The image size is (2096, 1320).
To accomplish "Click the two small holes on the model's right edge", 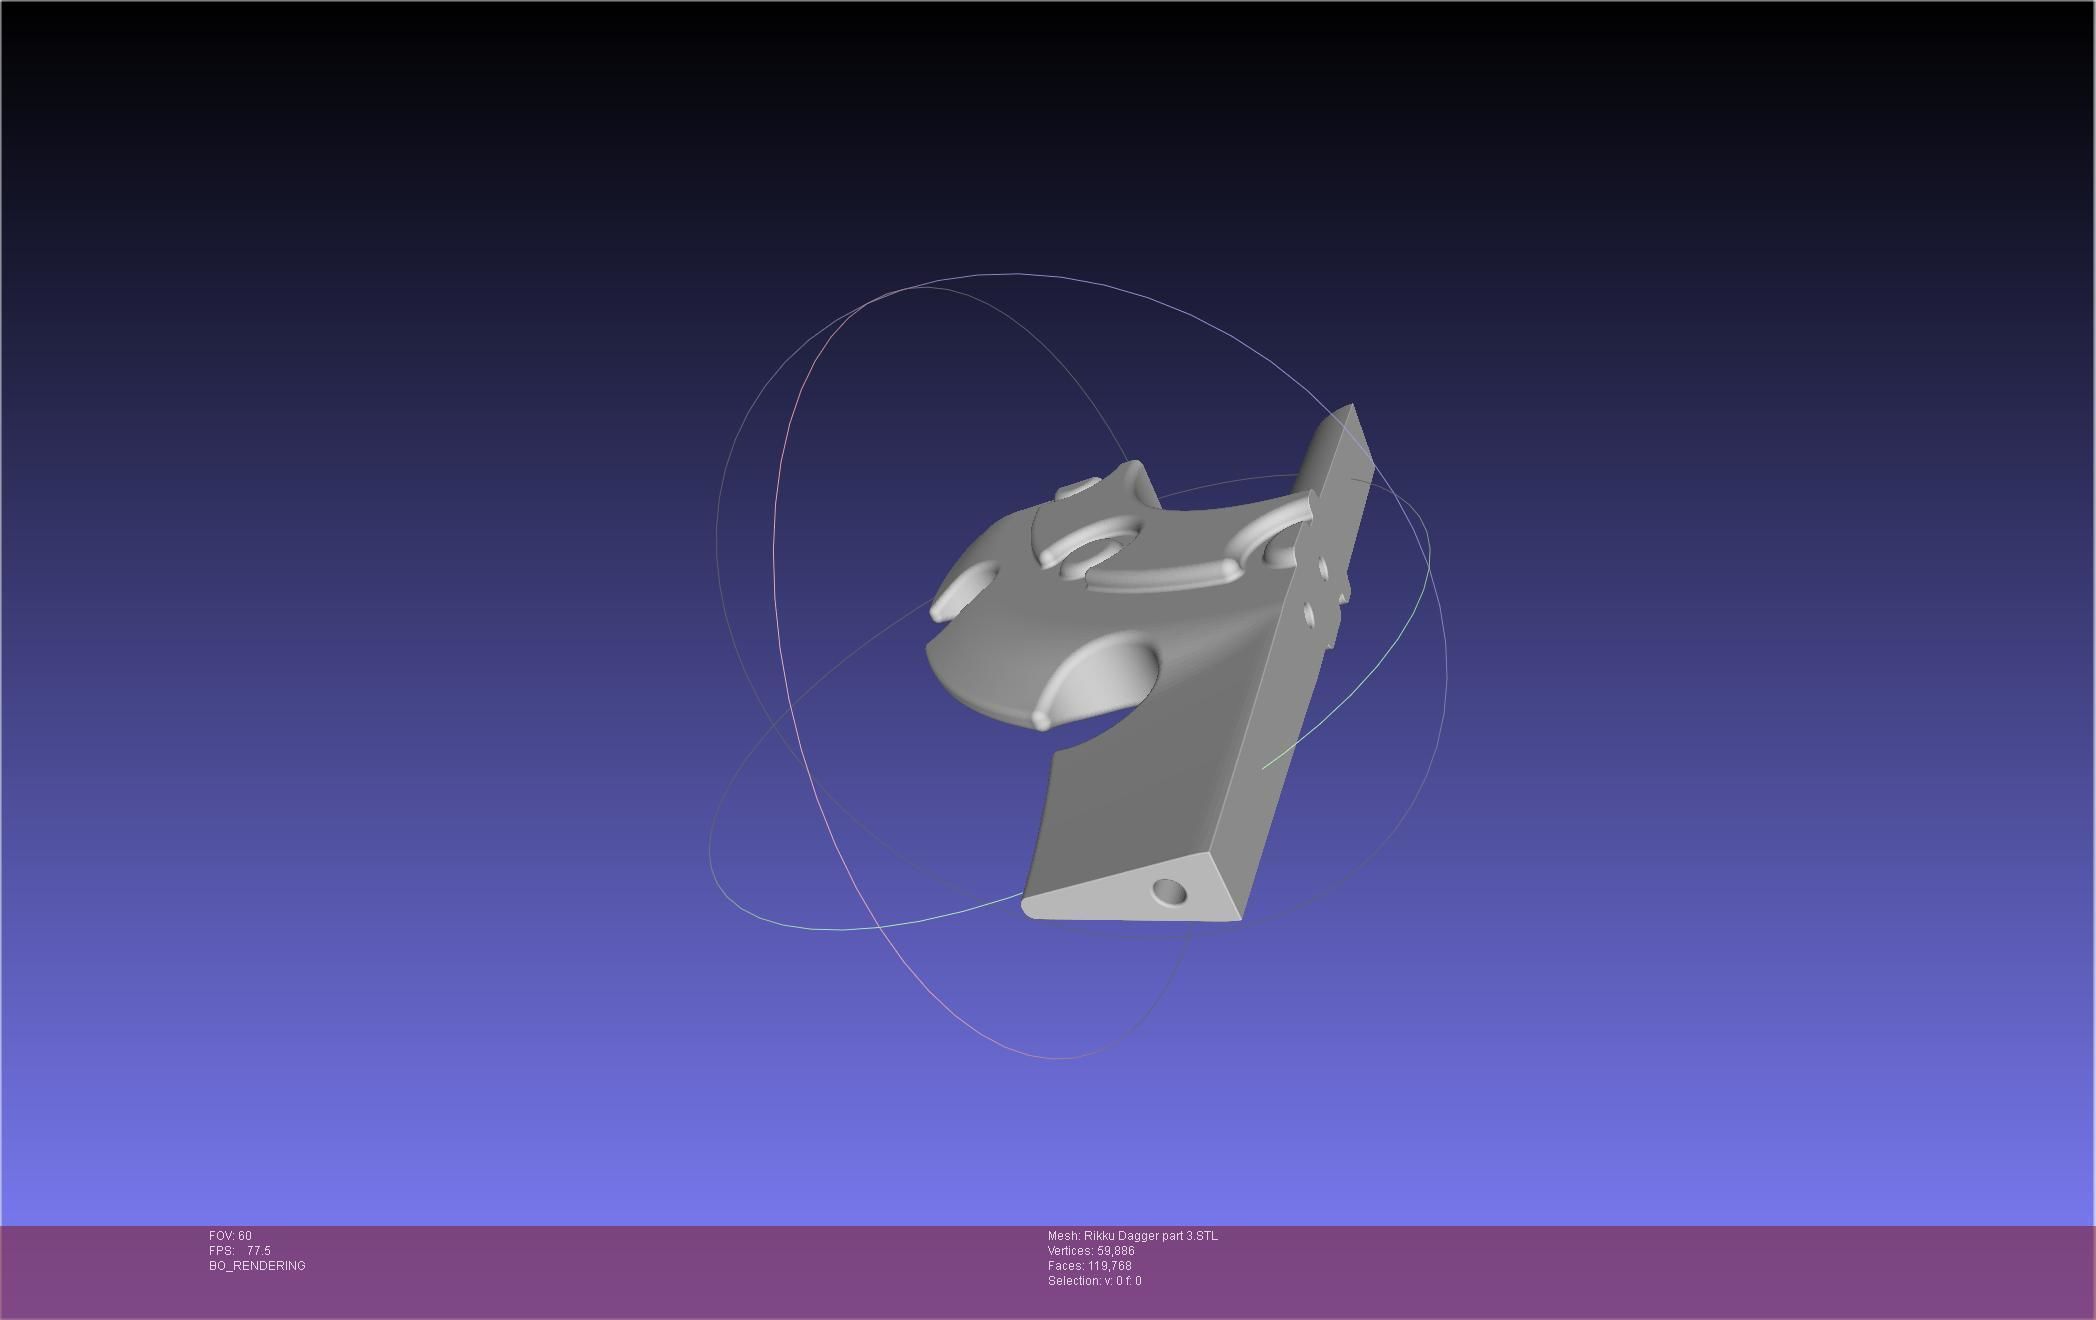I will (x=1315, y=590).
